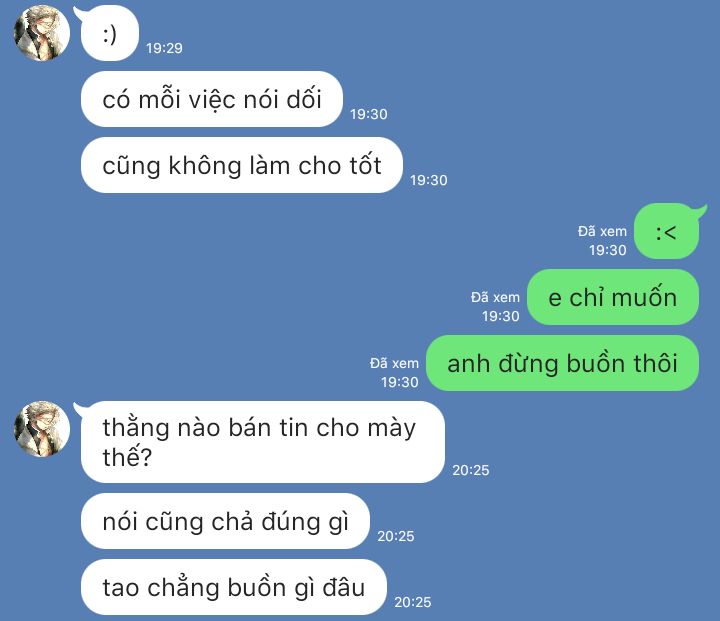The image size is (720, 621).
Task: Click the 19:30 time after "cho tốt"
Action: tap(428, 181)
